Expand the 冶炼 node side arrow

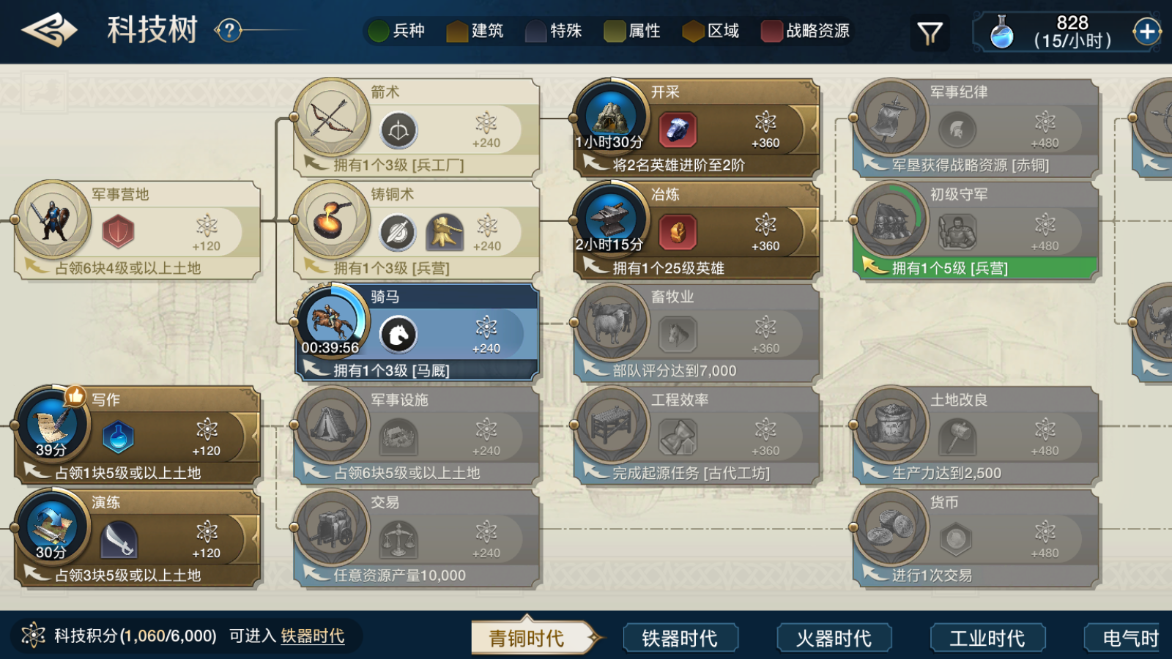point(809,232)
